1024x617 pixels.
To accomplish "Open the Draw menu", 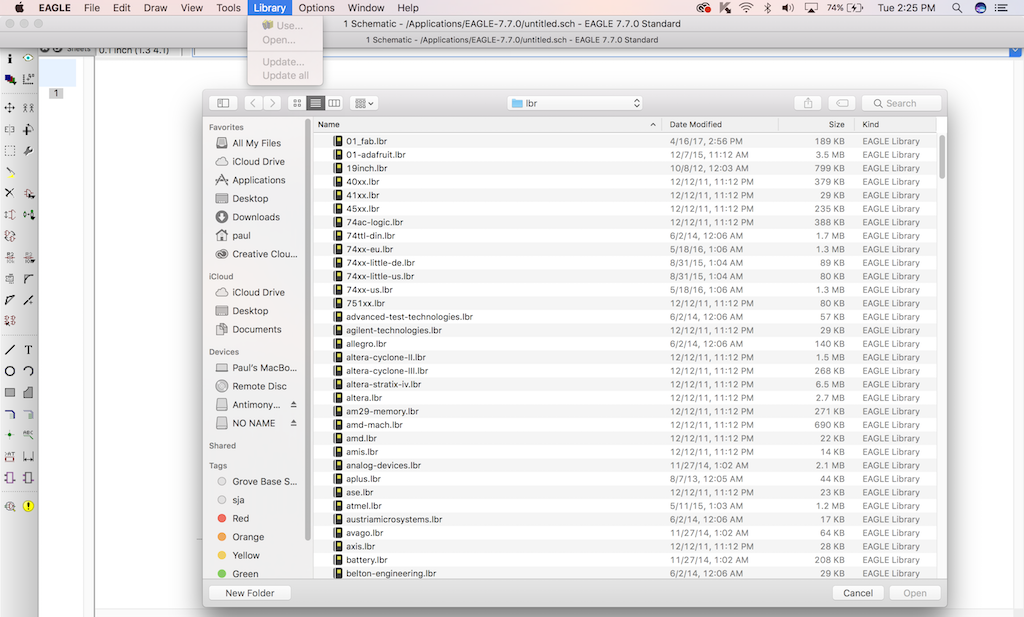I will pos(155,8).
